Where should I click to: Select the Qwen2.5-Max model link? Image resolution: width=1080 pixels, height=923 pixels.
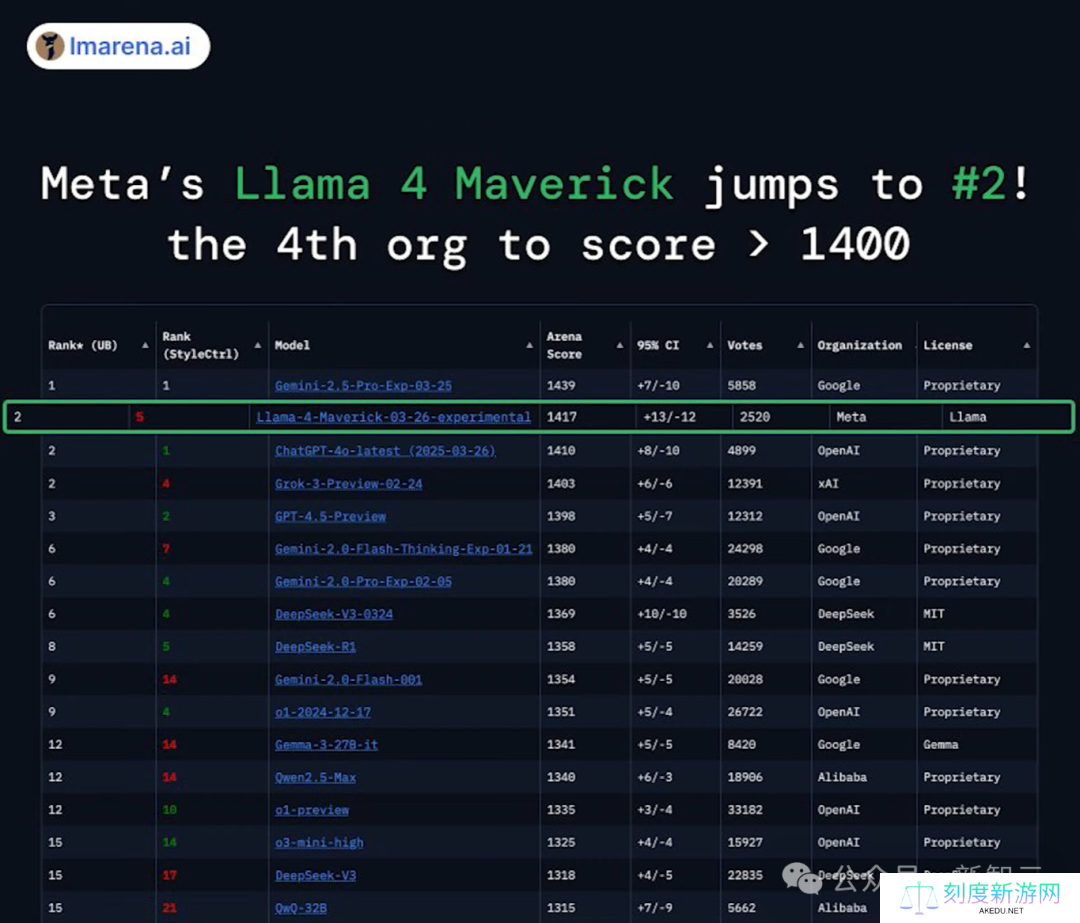[315, 777]
